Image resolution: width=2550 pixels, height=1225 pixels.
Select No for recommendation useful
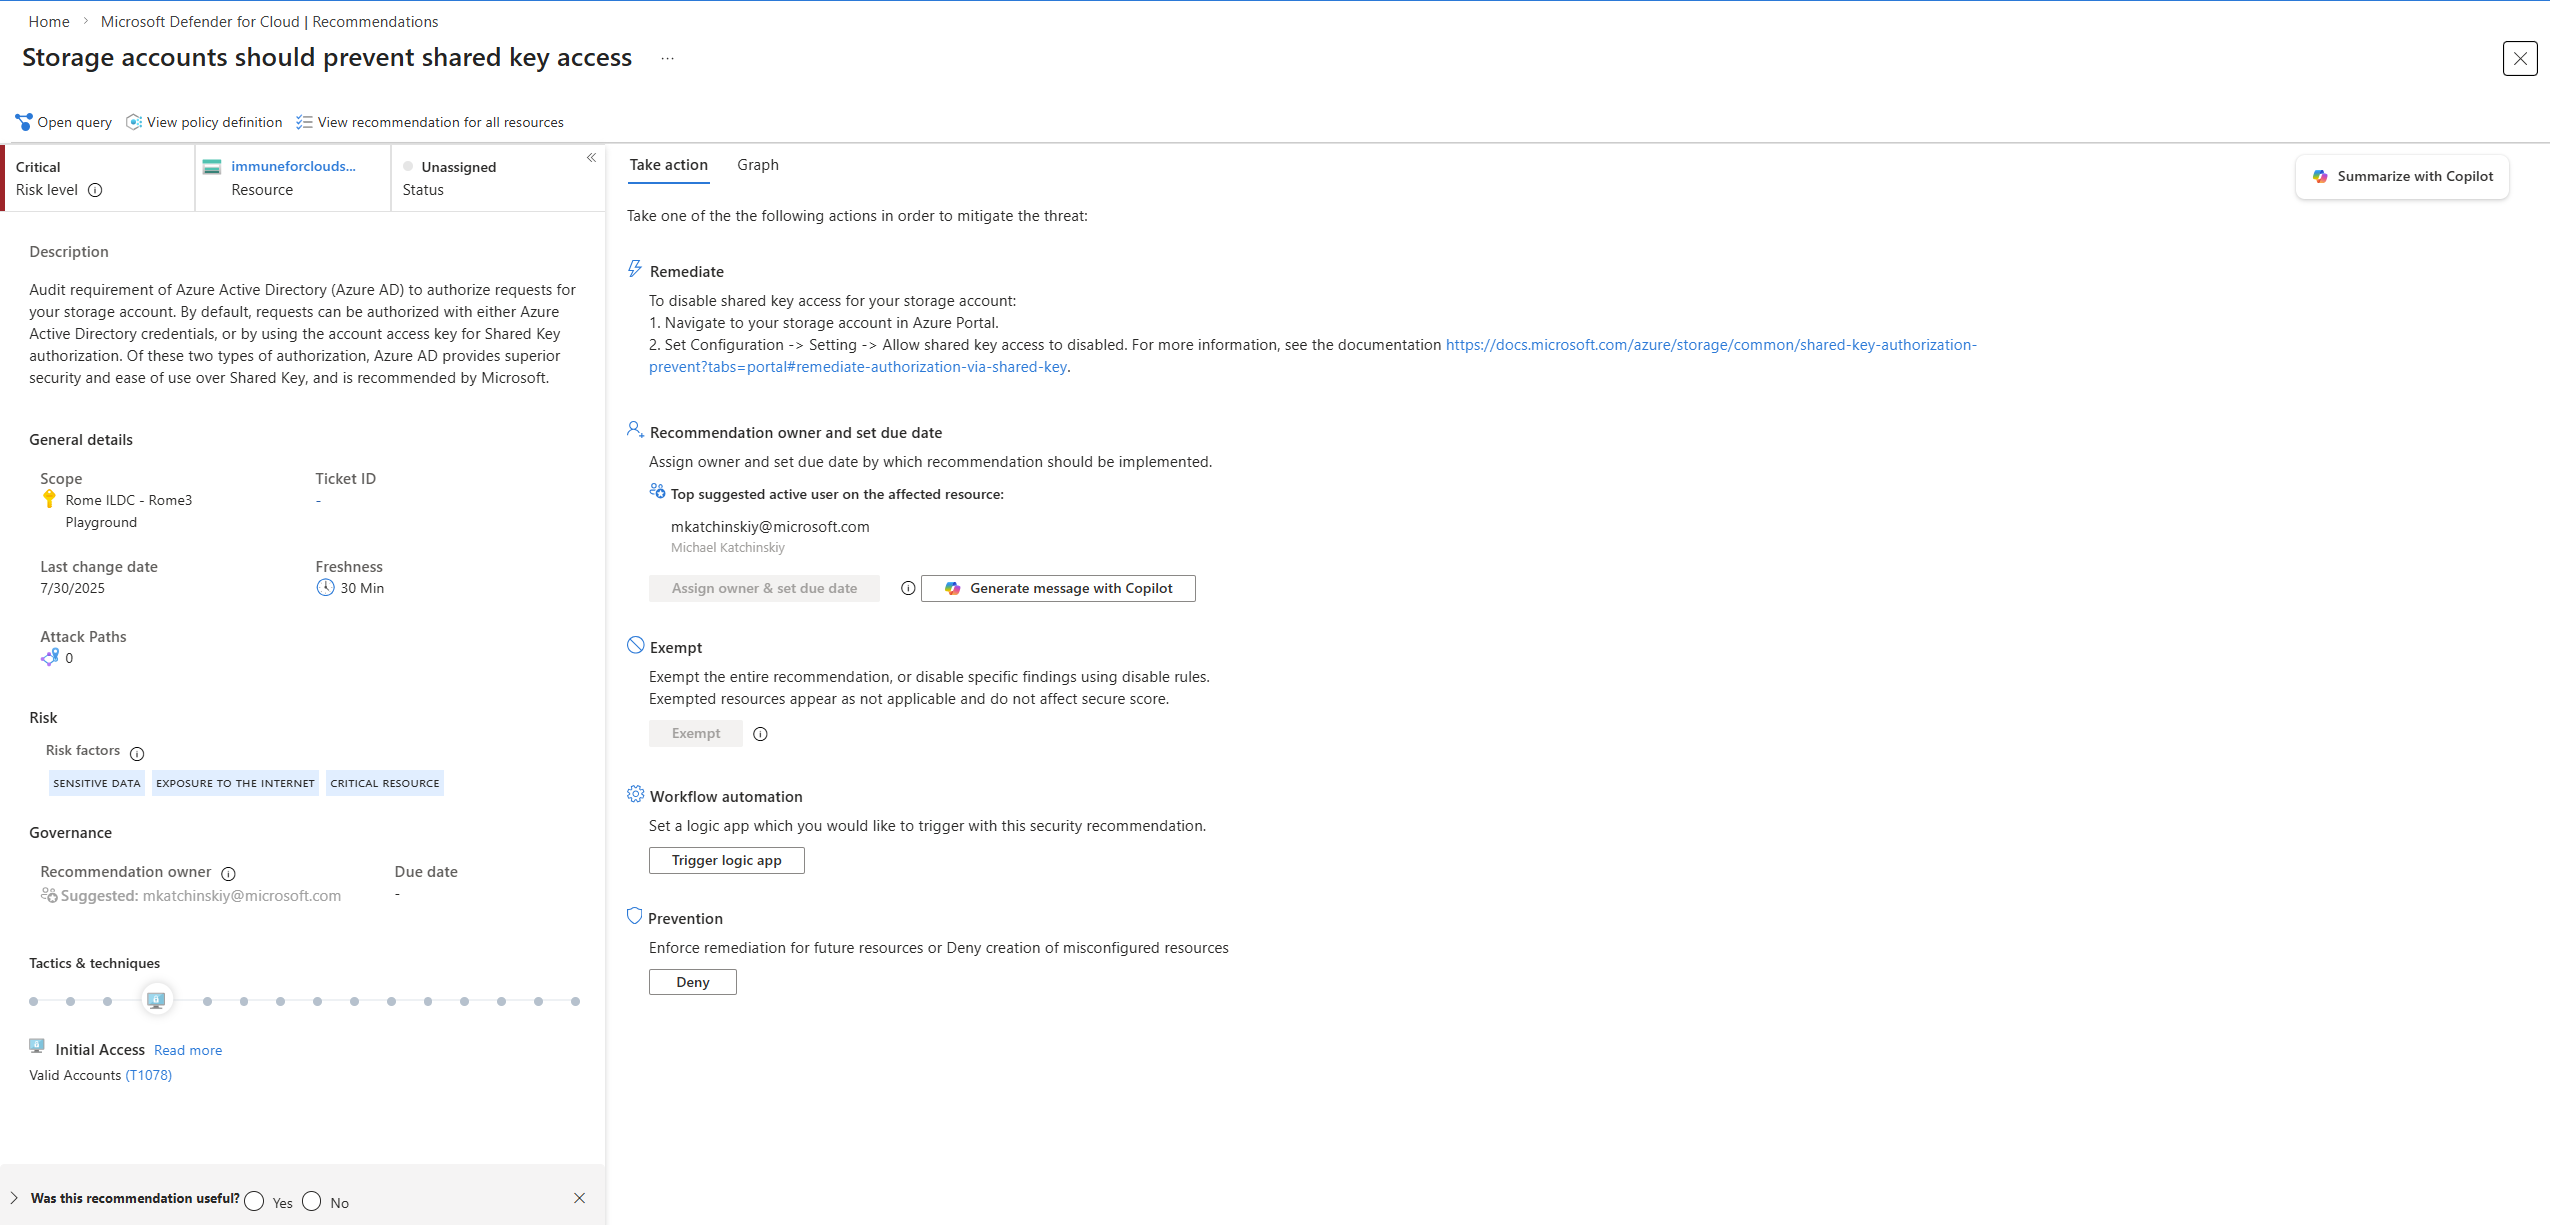pyautogui.click(x=312, y=1201)
